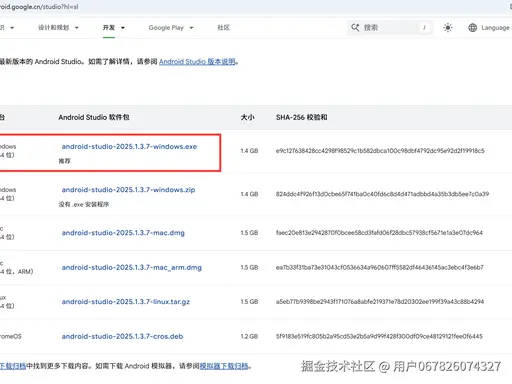Click the search magnifier icon
The image size is (512, 384).
(x=355, y=27)
